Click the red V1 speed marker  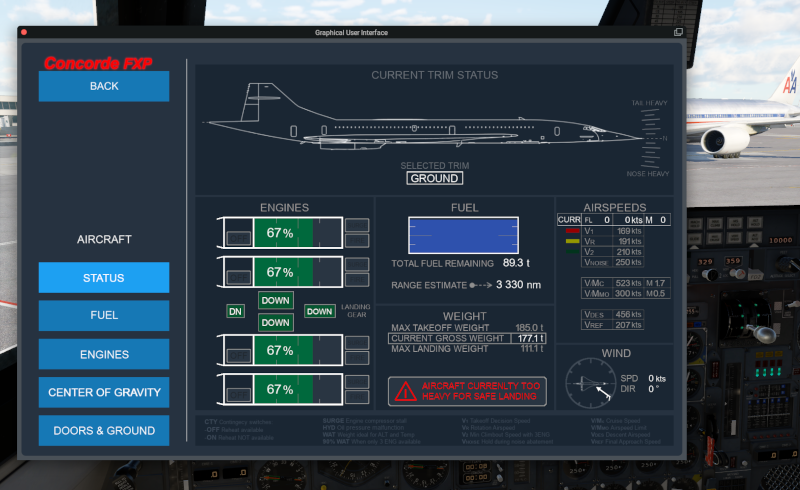pos(572,231)
